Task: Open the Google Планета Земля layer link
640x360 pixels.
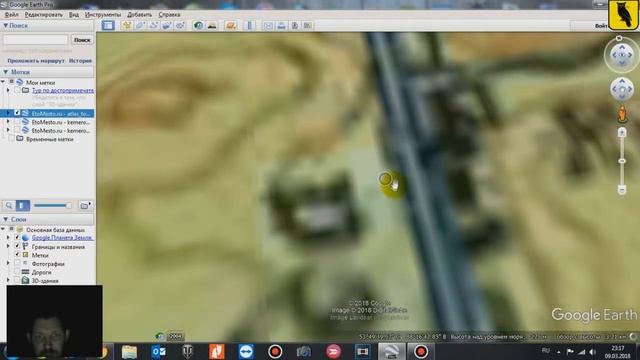Action: coord(63,238)
